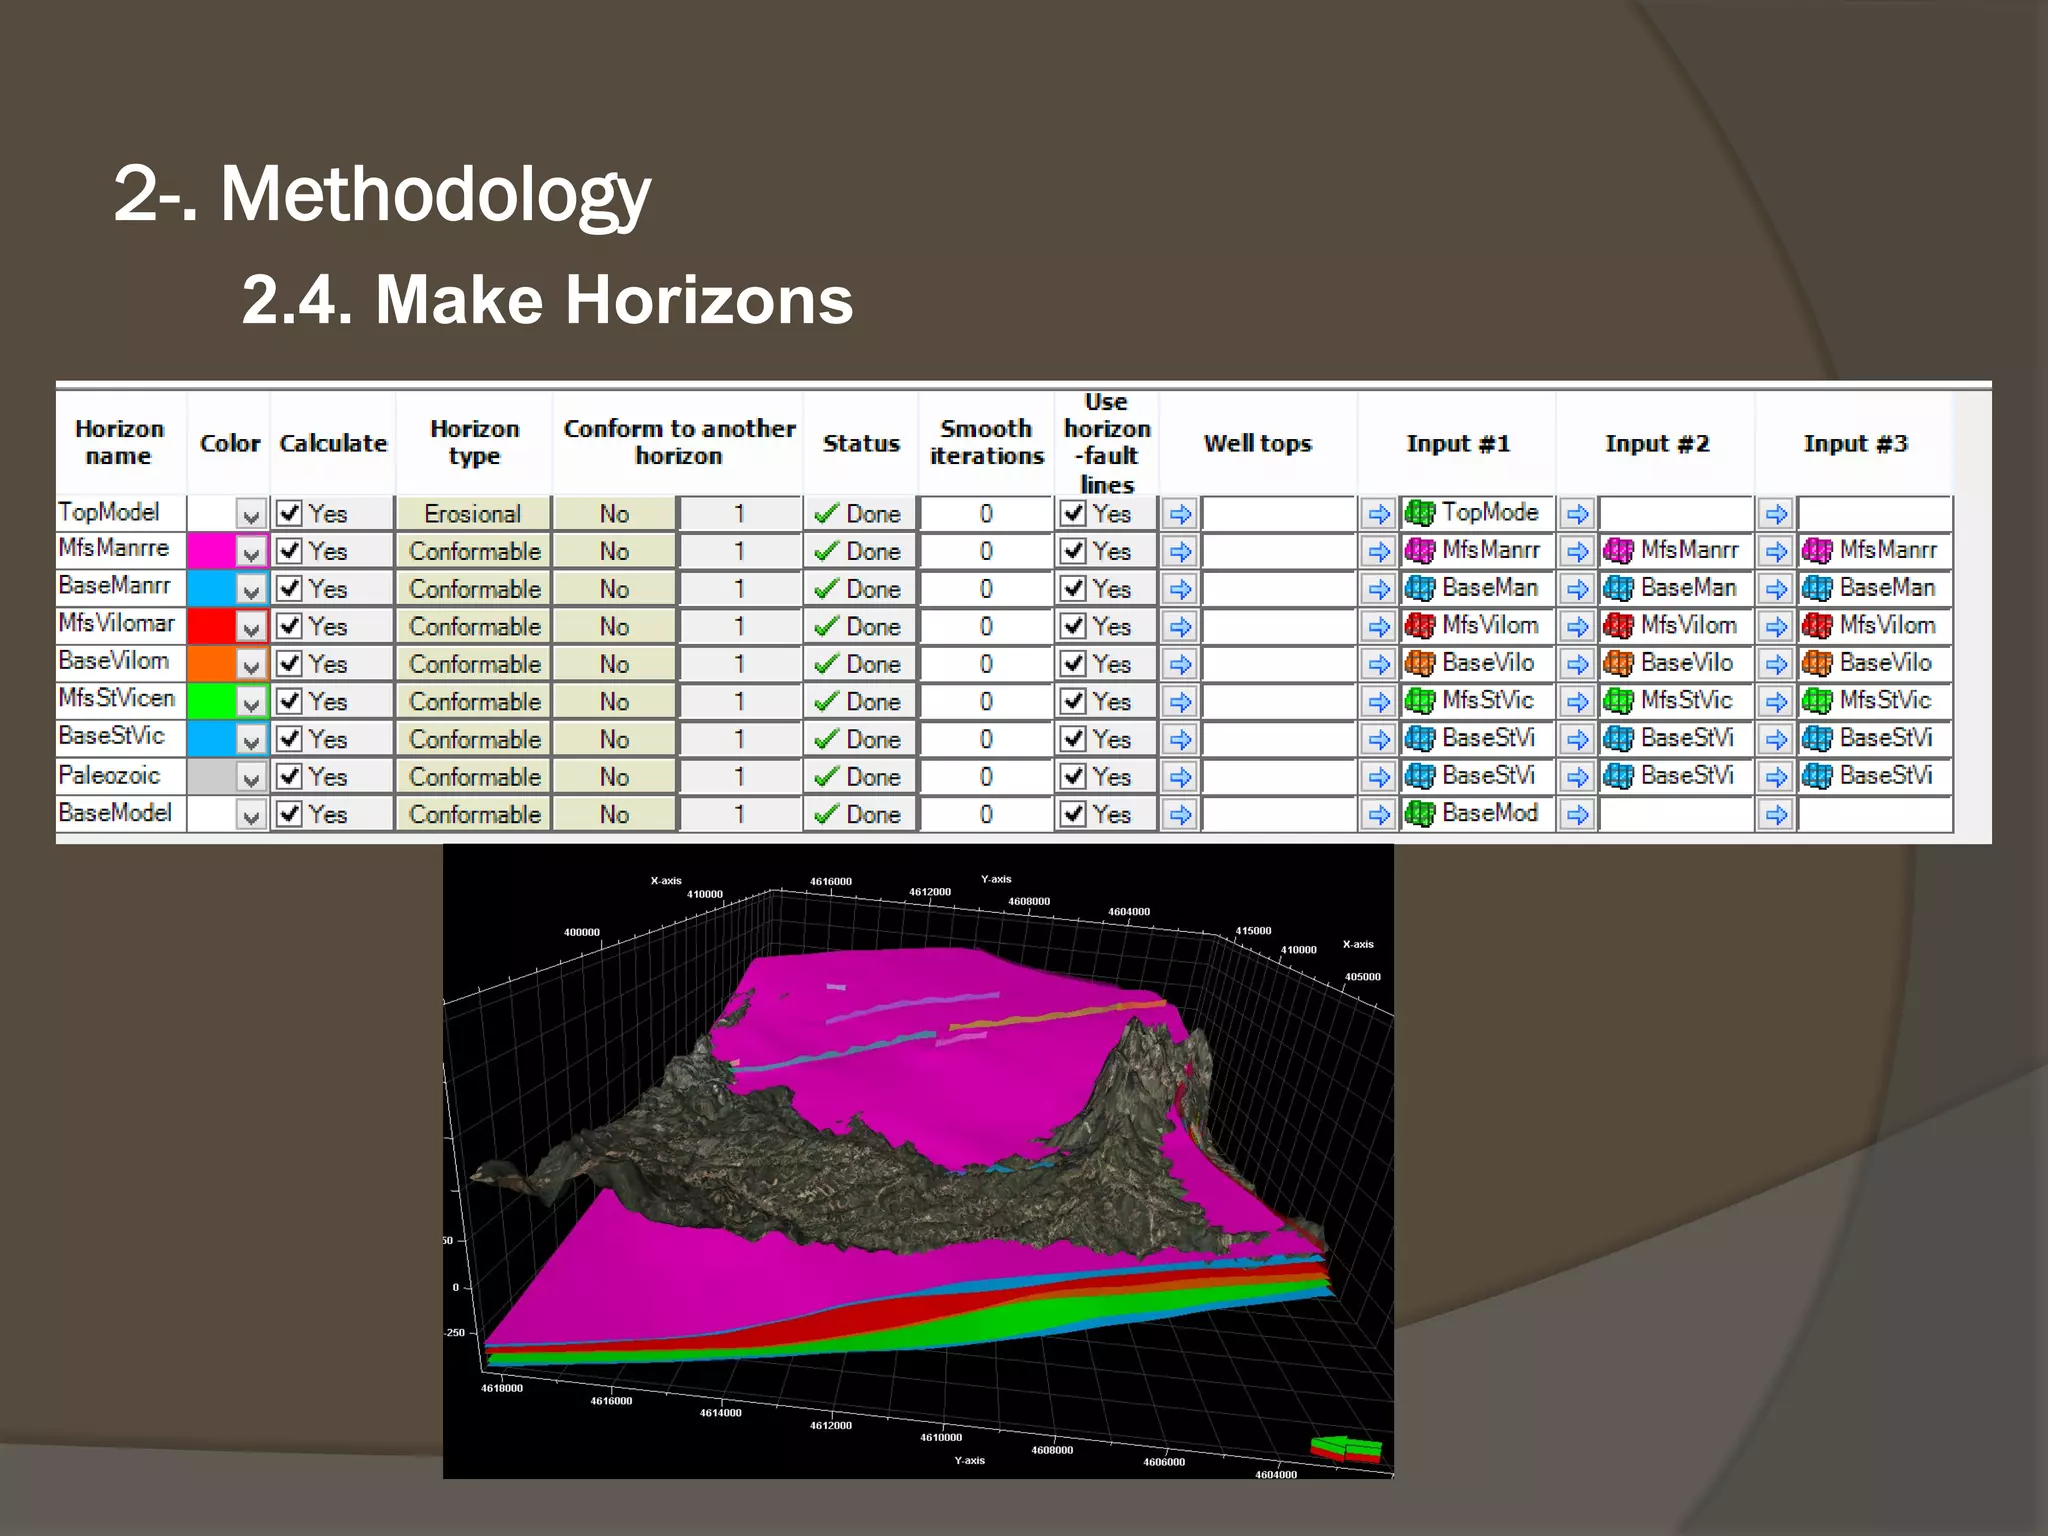
Task: Toggle Use horizon-fault lines checkbox for BaseVilom
Action: click(x=1073, y=664)
